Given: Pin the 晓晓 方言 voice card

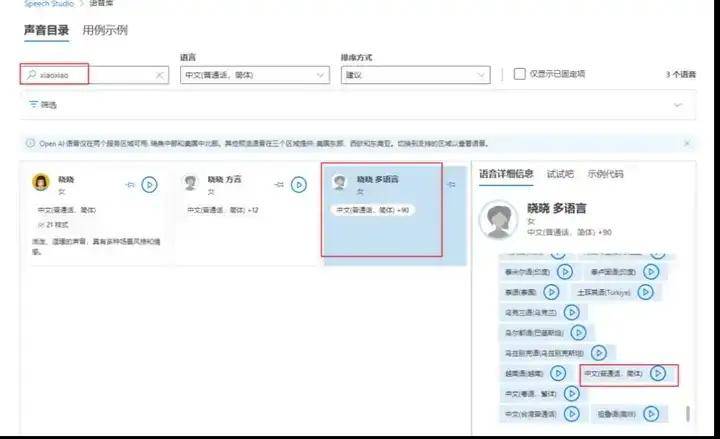Looking at the screenshot, I should (278, 184).
